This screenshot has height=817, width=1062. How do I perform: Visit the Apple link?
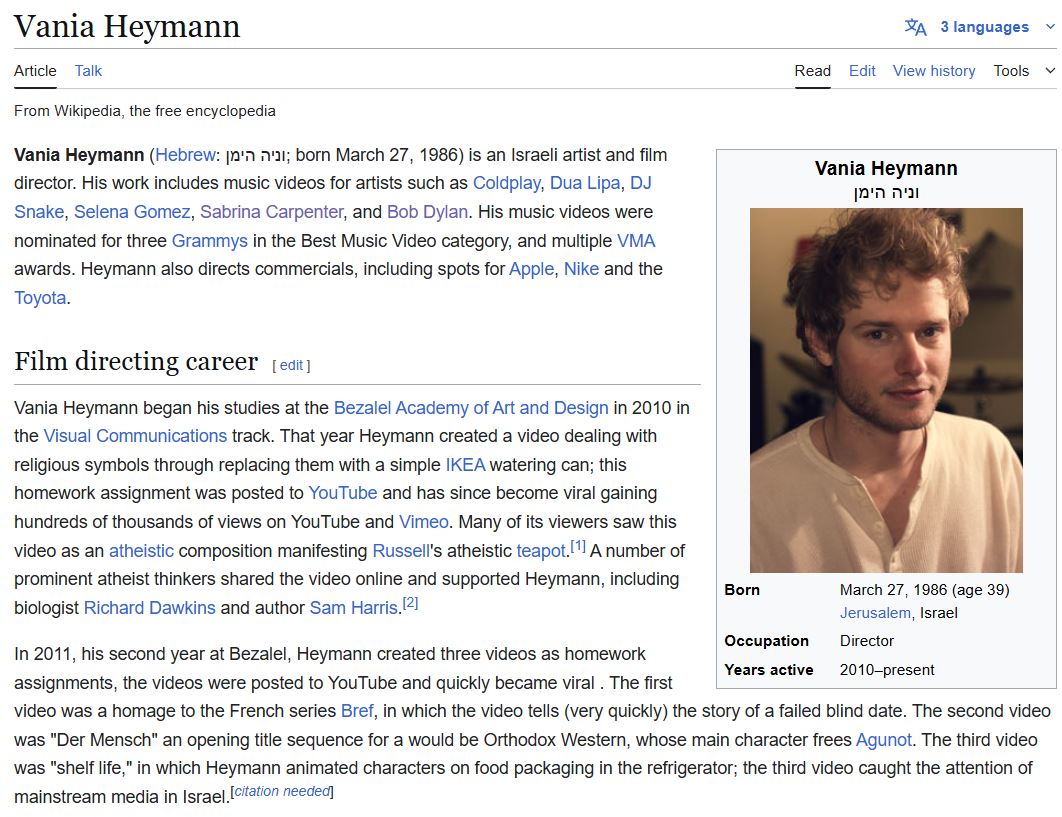(x=532, y=269)
